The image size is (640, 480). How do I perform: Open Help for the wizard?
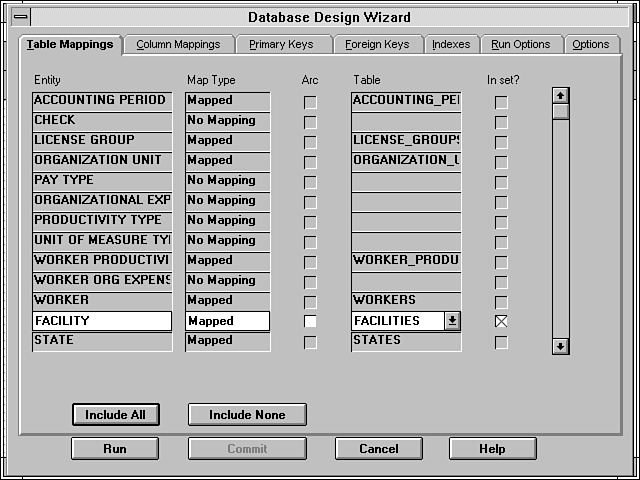(x=492, y=449)
